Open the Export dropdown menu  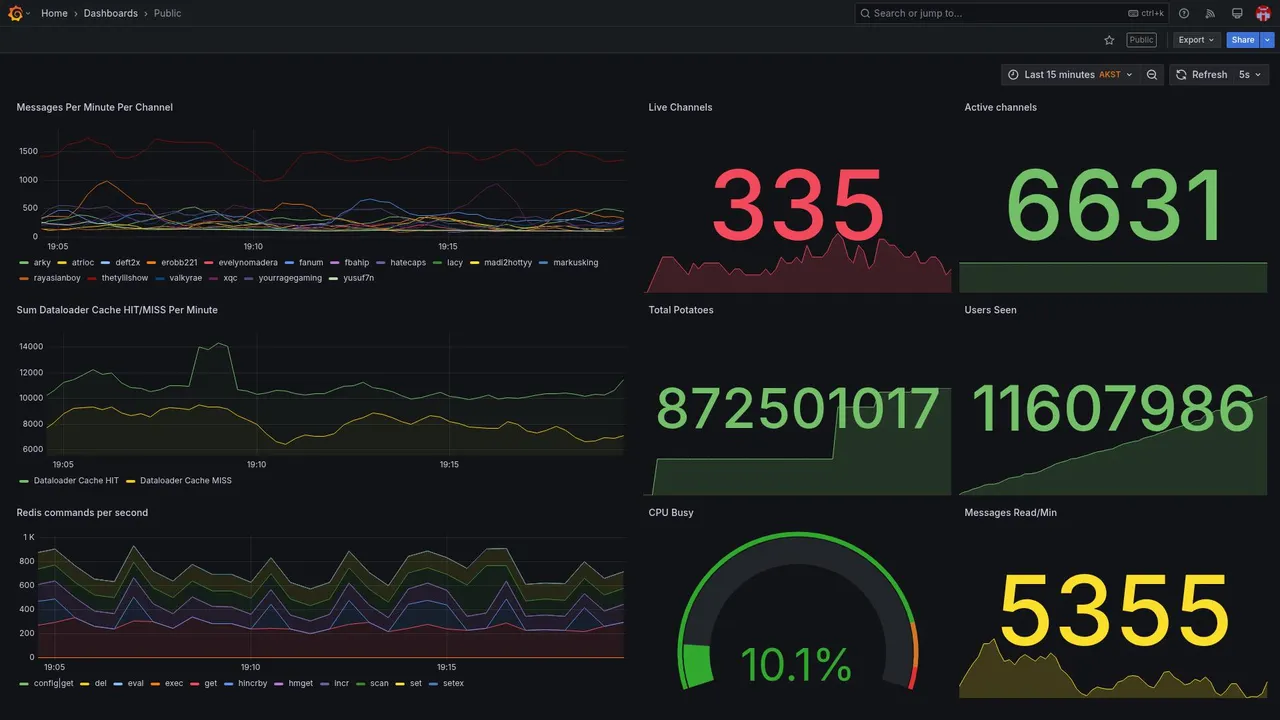(1196, 40)
